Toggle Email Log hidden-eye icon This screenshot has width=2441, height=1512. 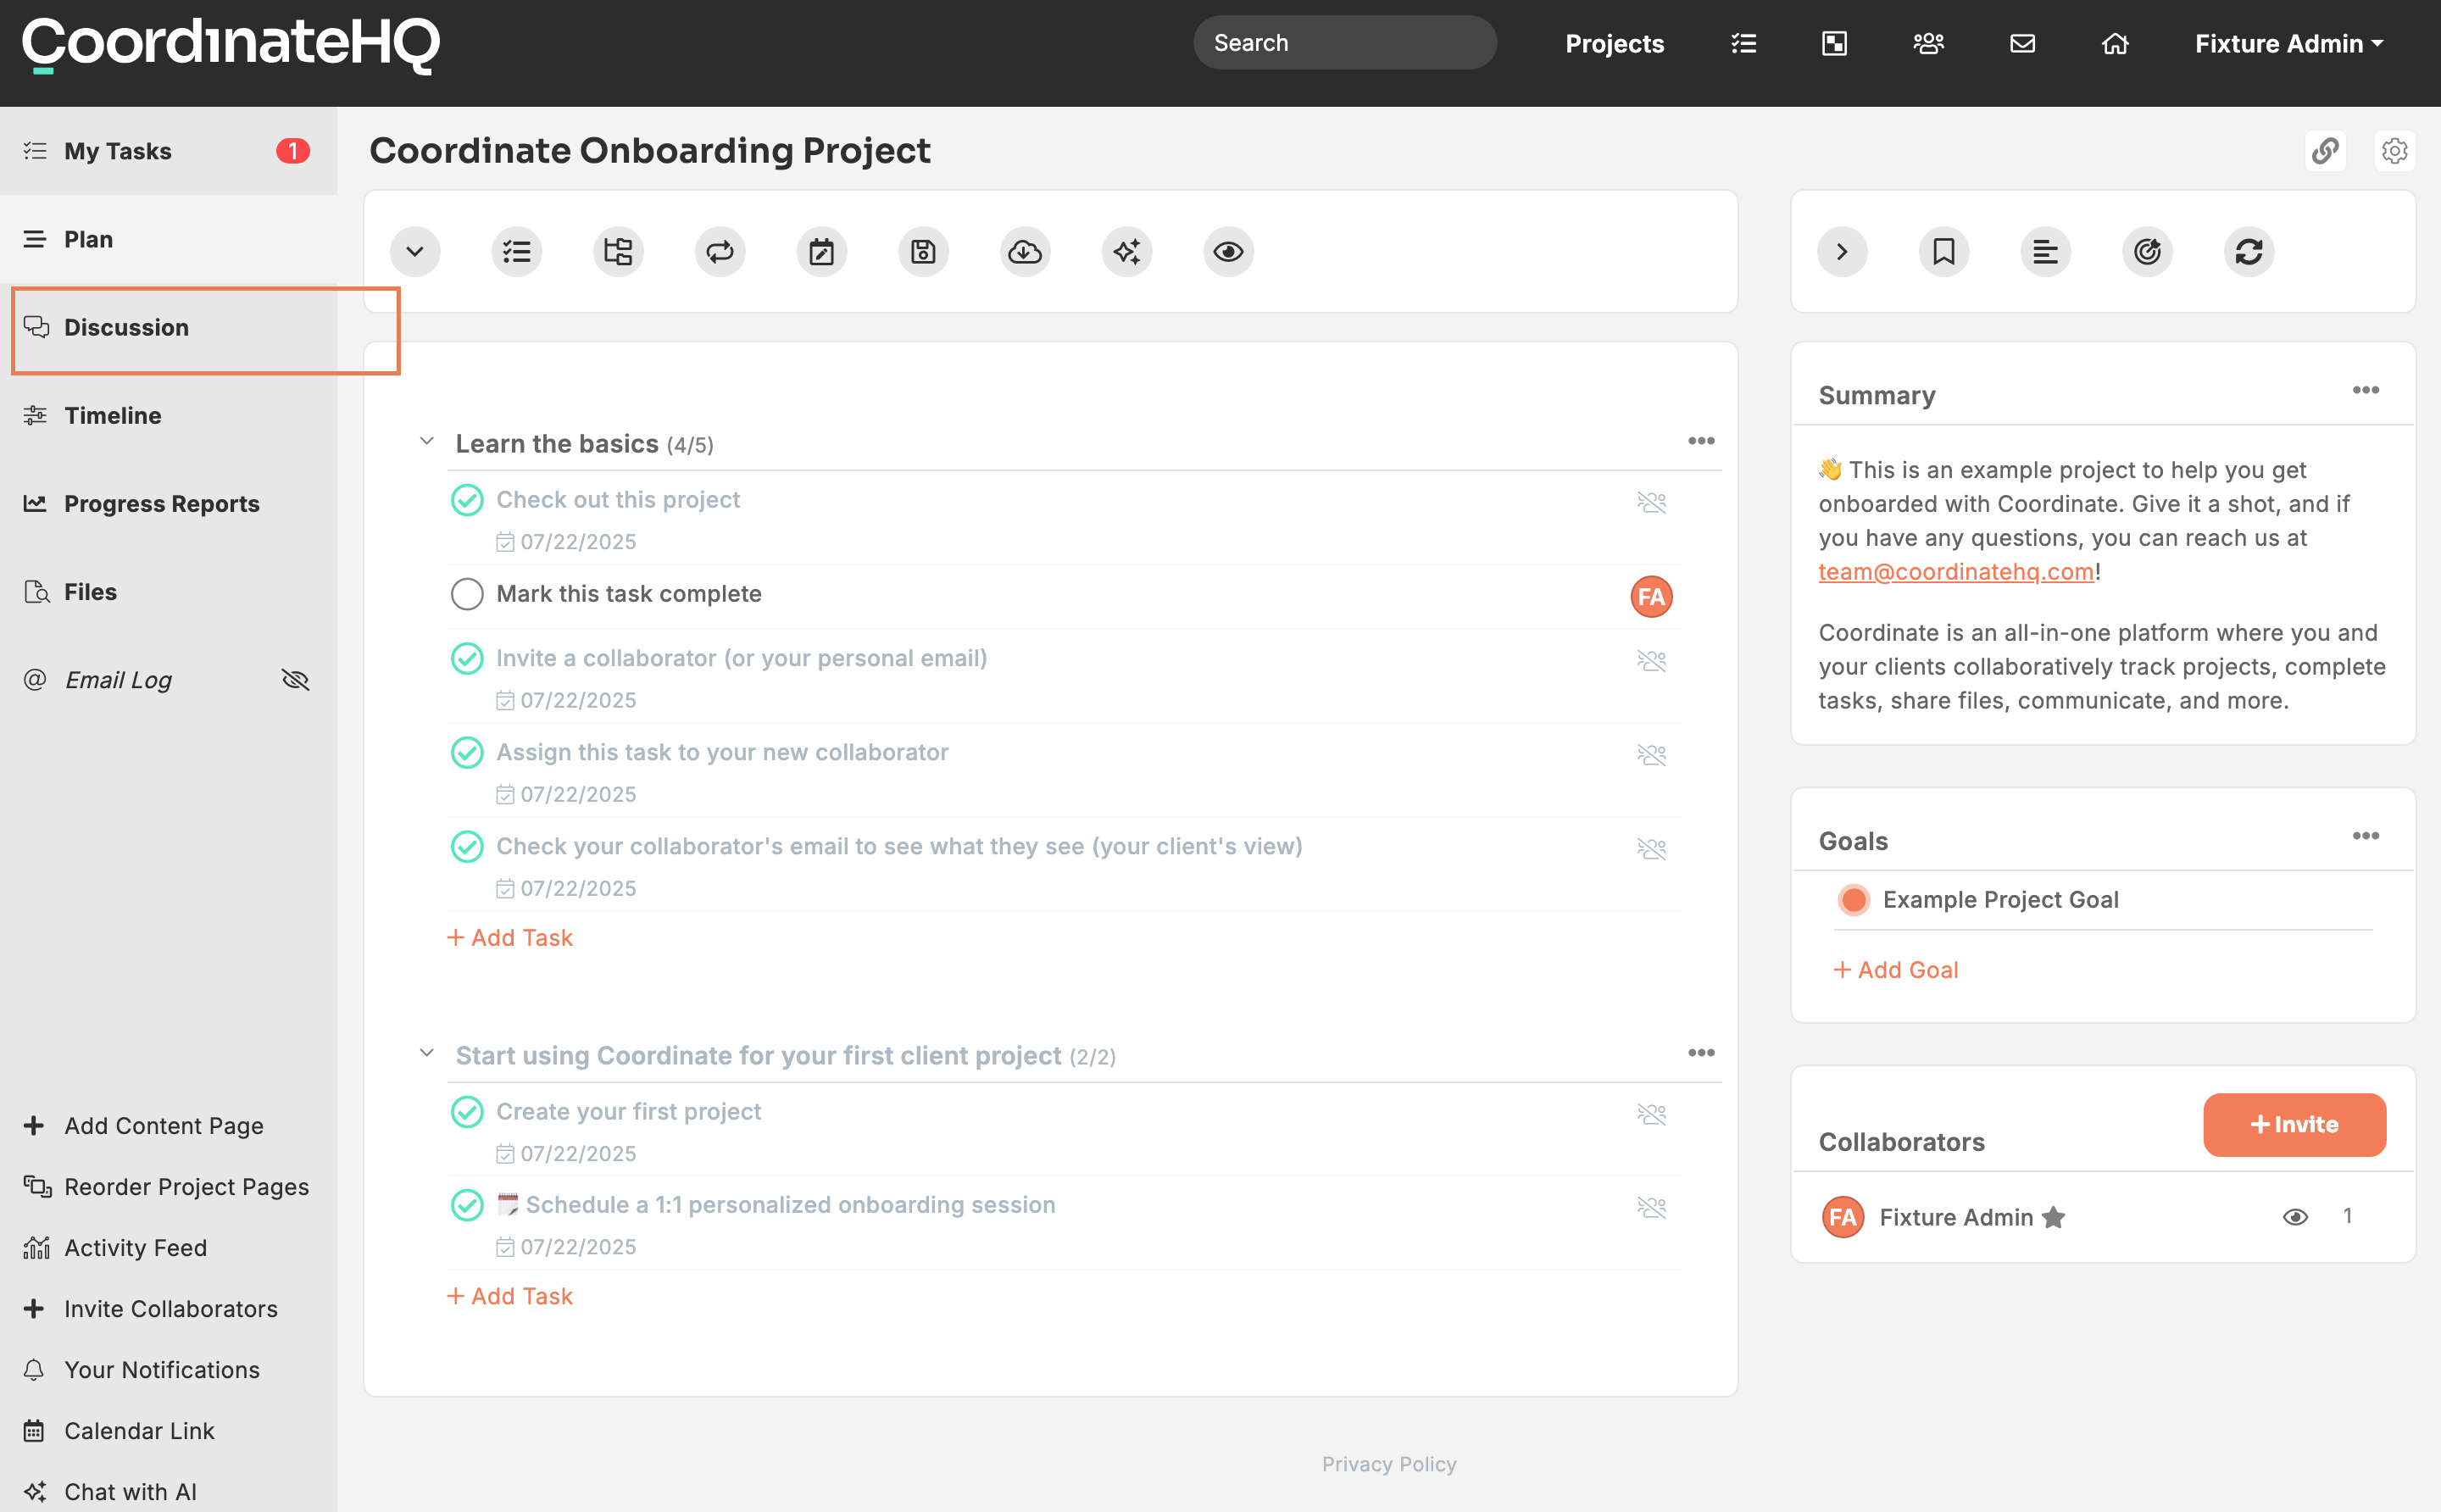[295, 680]
